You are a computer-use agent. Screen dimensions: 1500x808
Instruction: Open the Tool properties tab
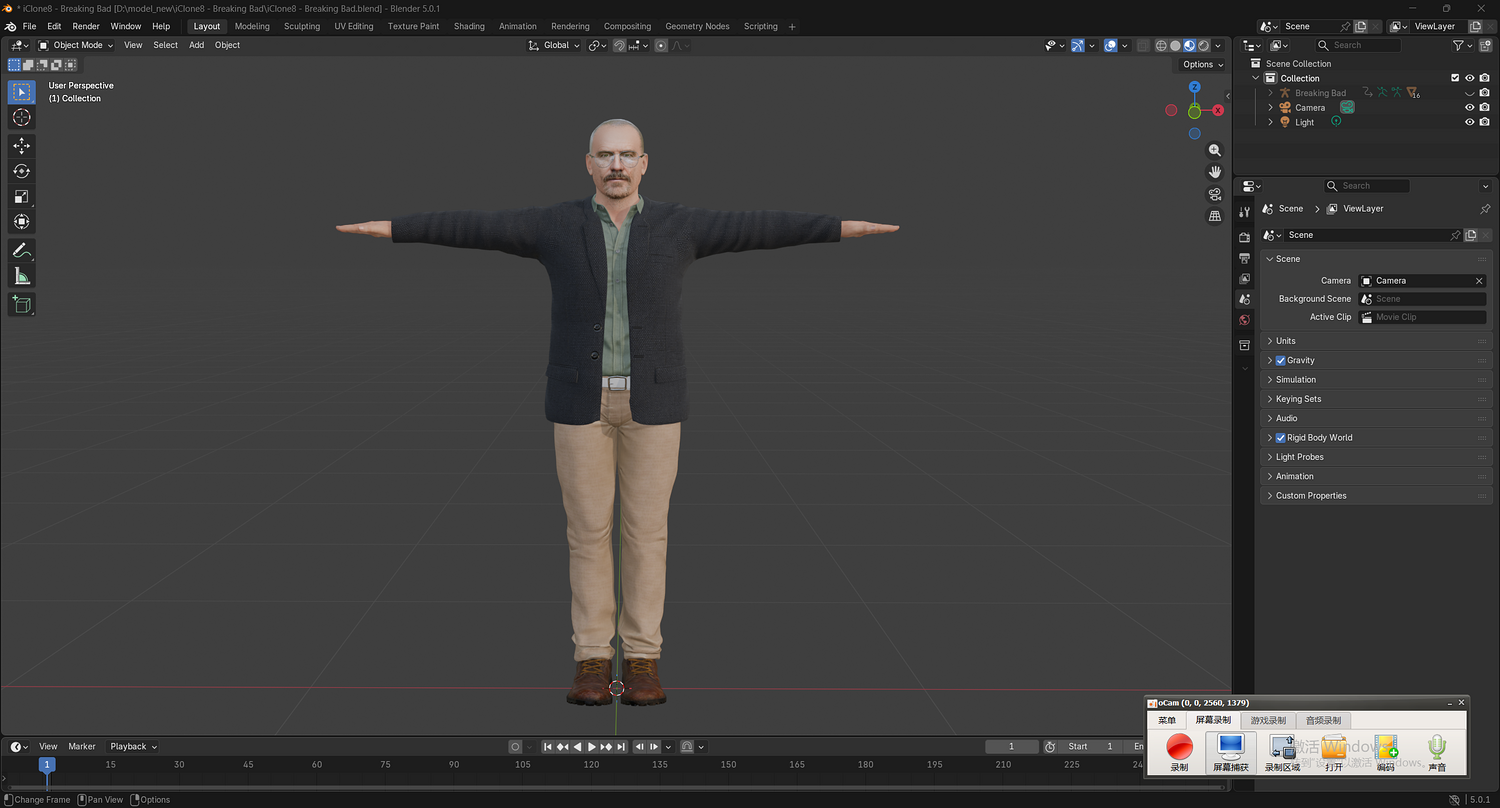(x=1244, y=212)
